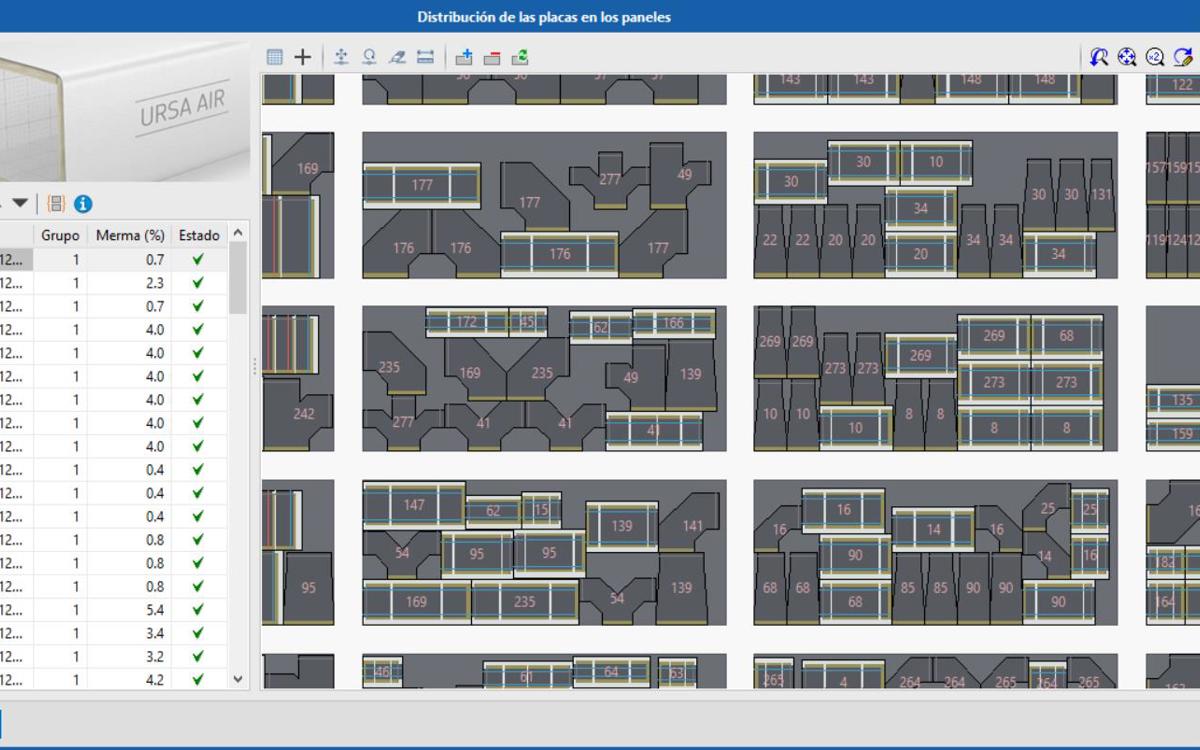Click the x2 zoom magnifier icon
This screenshot has height=750, width=1200.
pyautogui.click(x=1155, y=57)
